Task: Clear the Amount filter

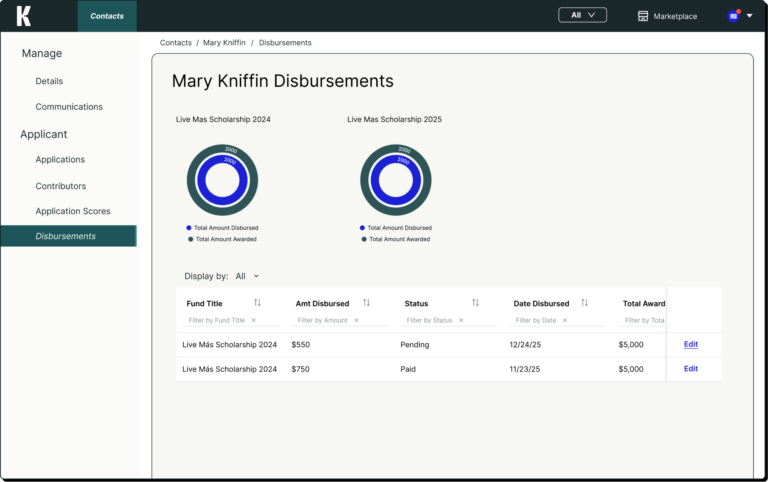Action: point(357,320)
